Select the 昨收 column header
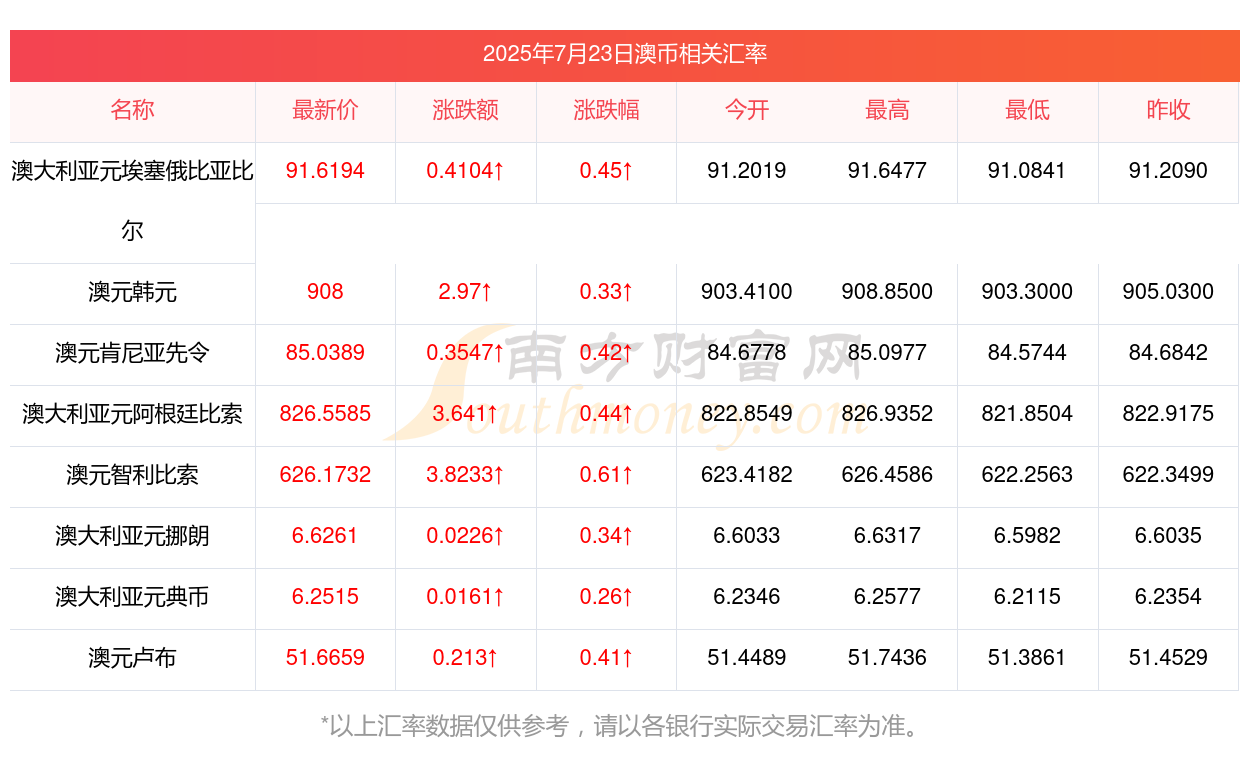Screen dimensions: 1250x757 (x=1168, y=110)
